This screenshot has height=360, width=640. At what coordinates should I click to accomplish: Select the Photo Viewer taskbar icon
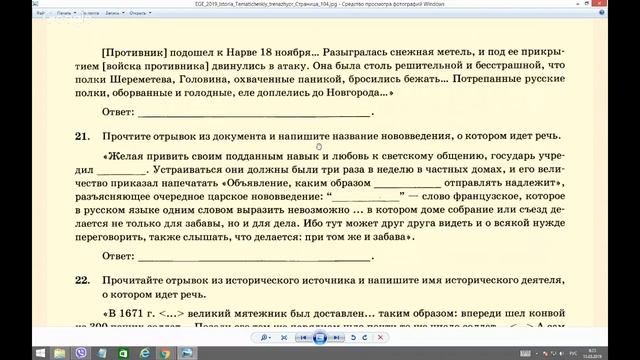tap(187, 353)
